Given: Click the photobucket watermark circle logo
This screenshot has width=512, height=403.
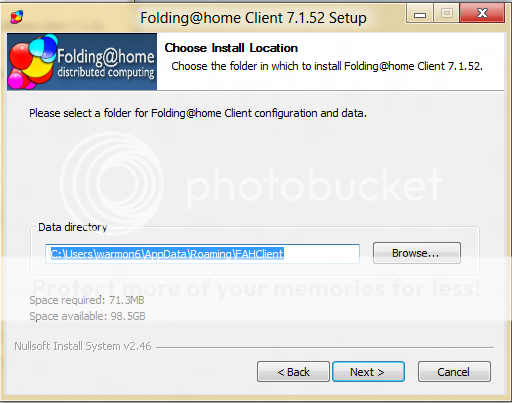Looking at the screenshot, I should [112, 184].
